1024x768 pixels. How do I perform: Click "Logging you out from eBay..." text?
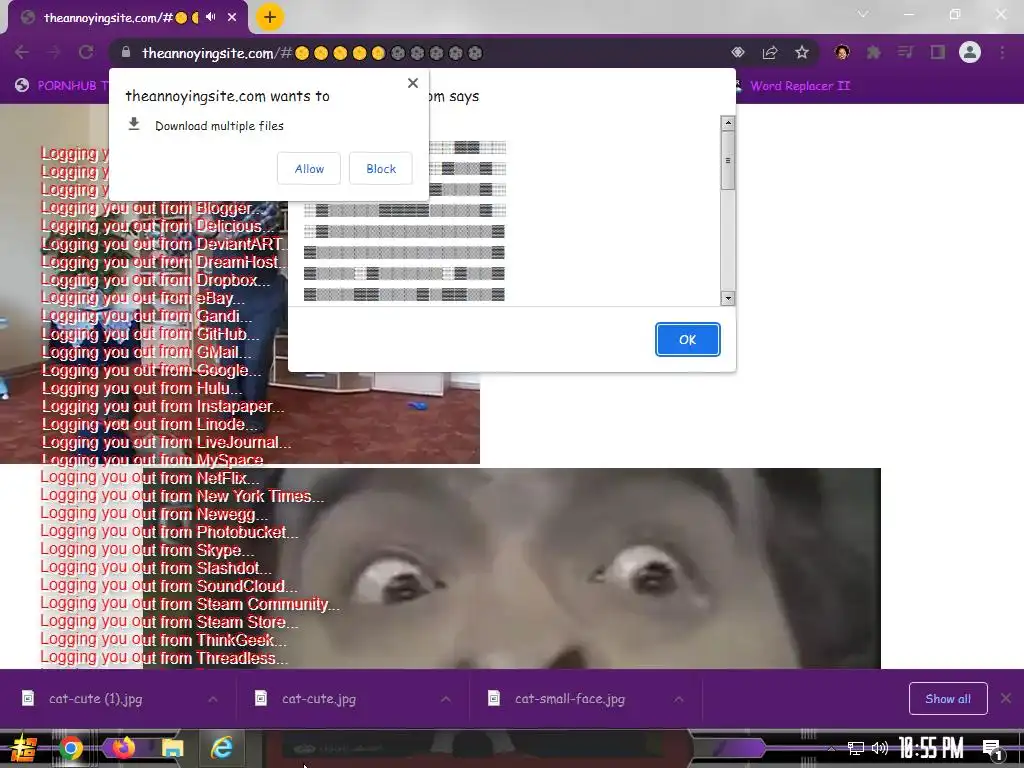tap(143, 298)
